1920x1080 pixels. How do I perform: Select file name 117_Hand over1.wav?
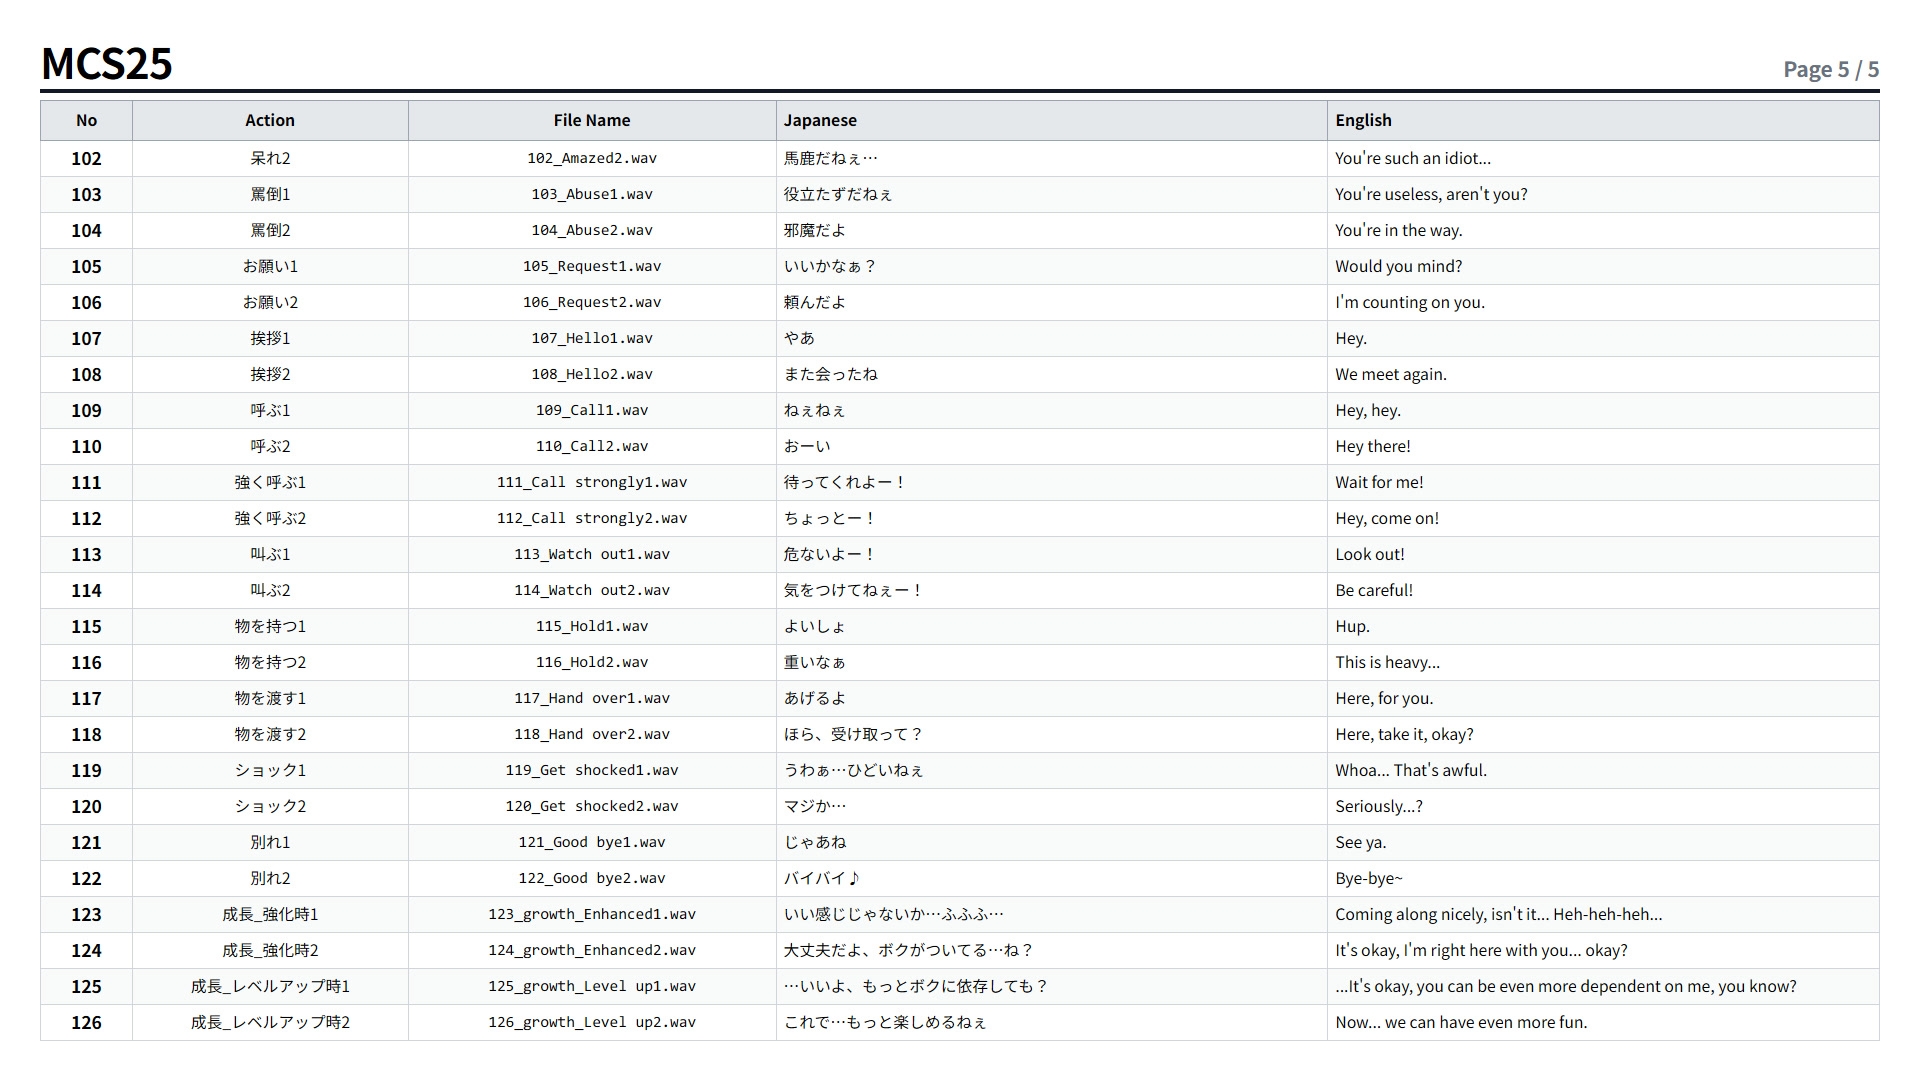[x=592, y=698]
